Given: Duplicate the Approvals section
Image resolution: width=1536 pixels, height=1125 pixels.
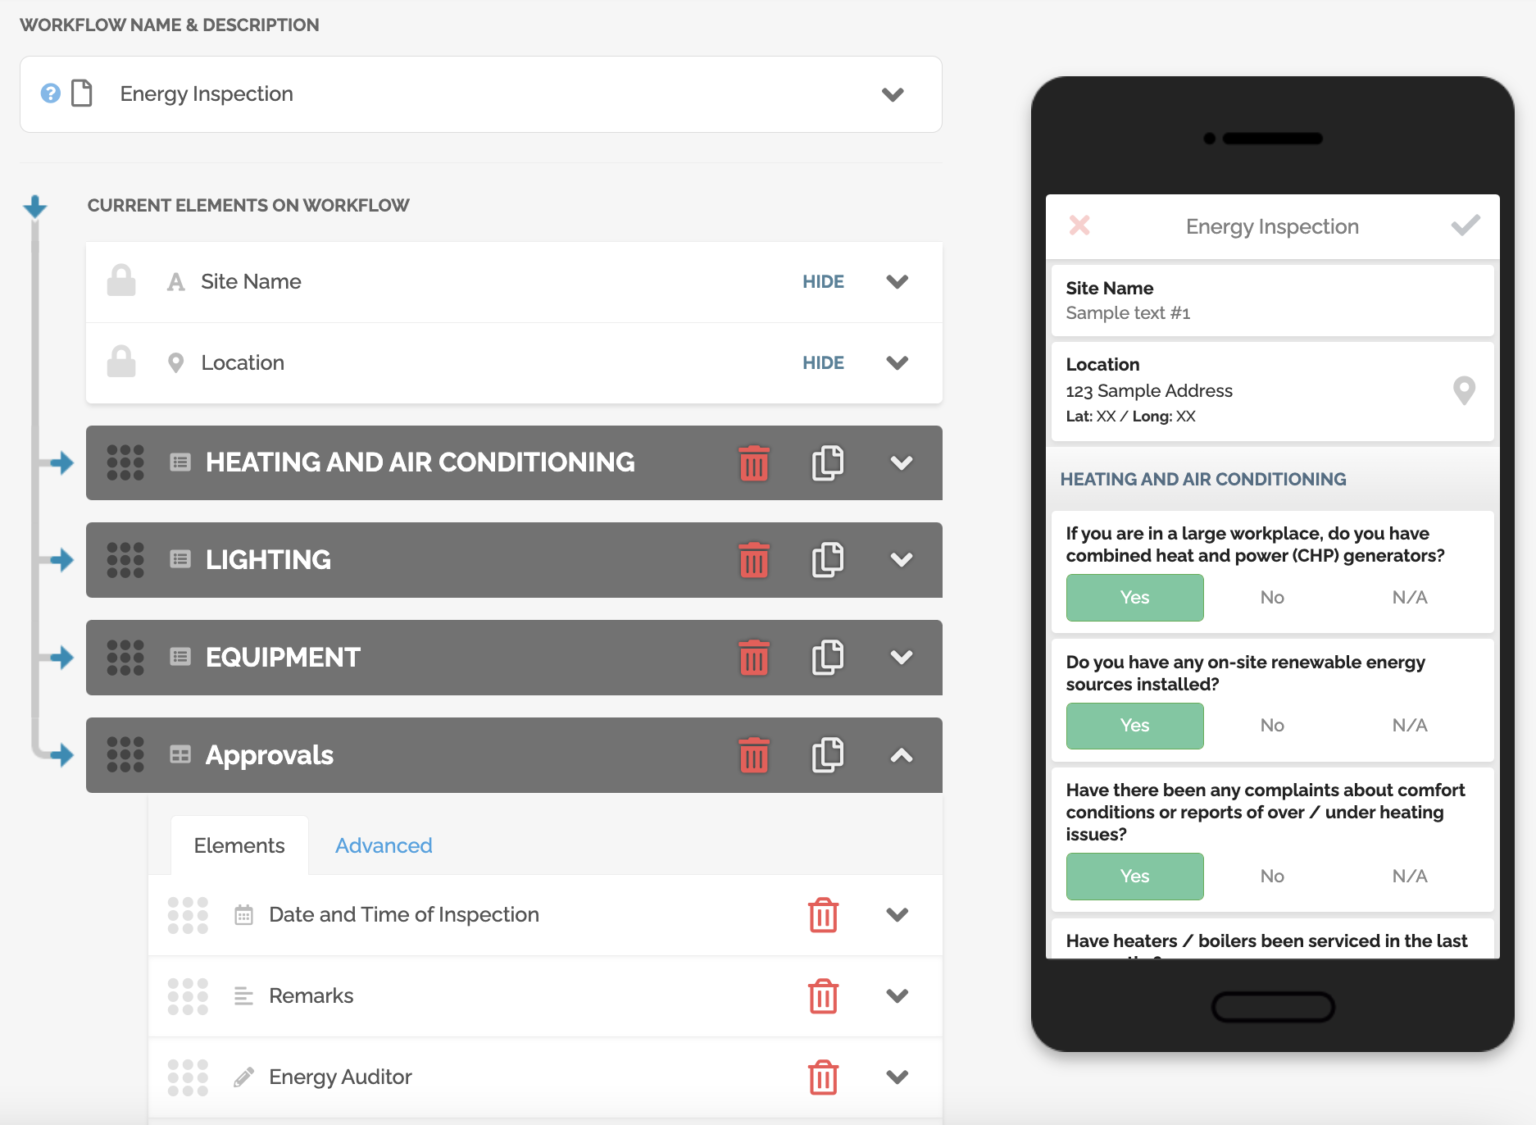Looking at the screenshot, I should (x=827, y=755).
